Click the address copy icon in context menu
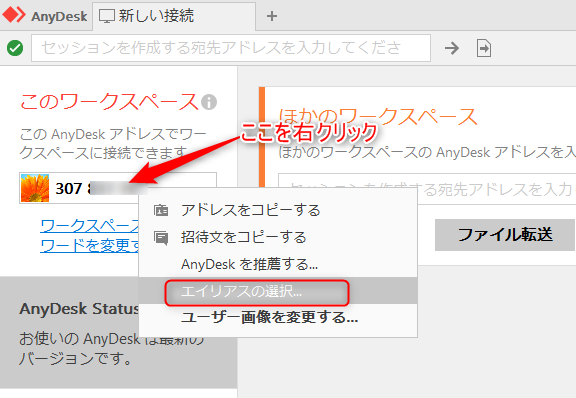The width and height of the screenshot is (576, 398). pyautogui.click(x=161, y=211)
